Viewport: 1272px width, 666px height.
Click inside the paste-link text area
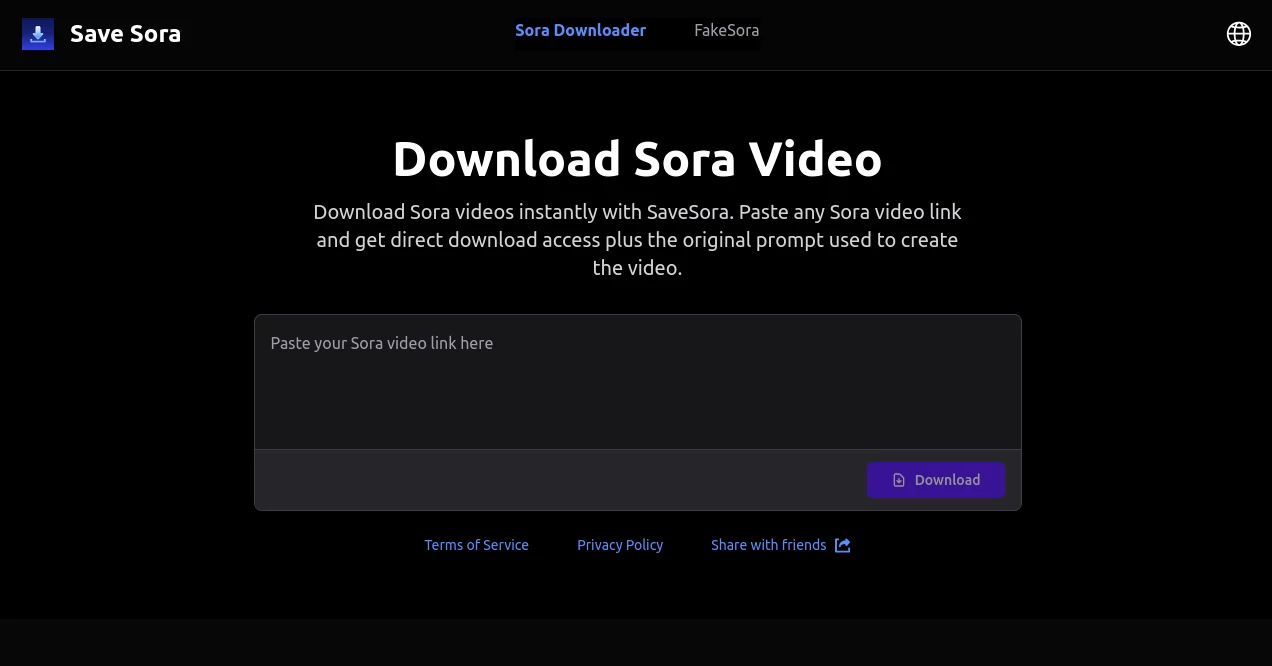[638, 380]
